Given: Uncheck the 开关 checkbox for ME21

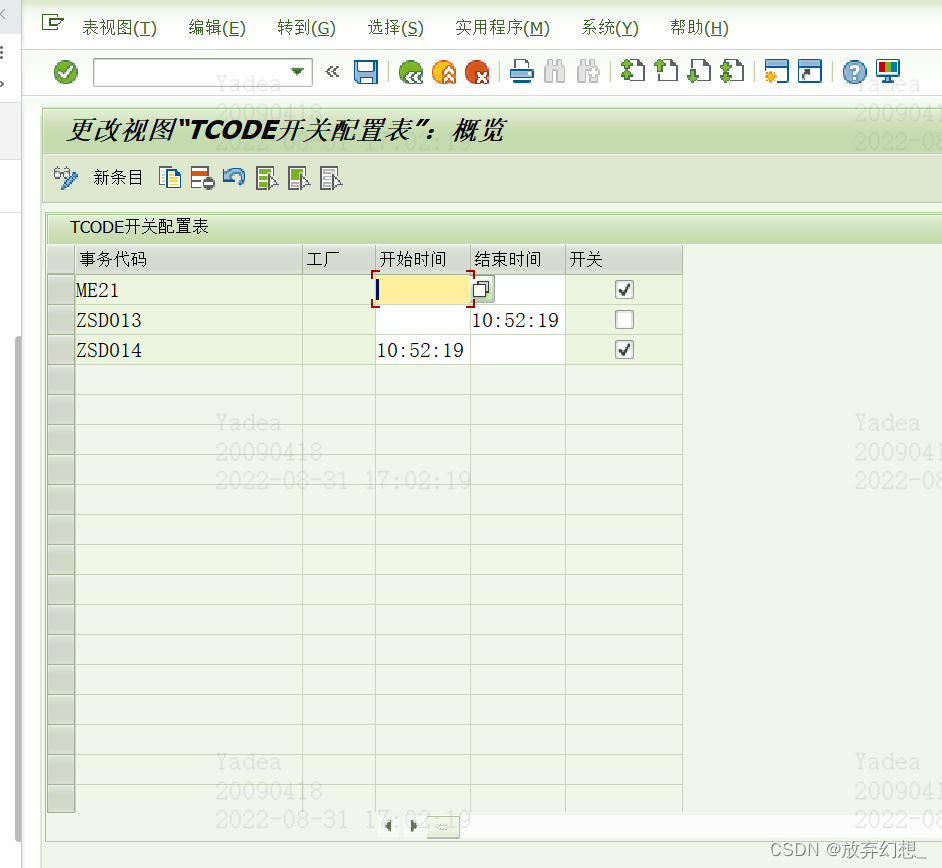Looking at the screenshot, I should (623, 289).
